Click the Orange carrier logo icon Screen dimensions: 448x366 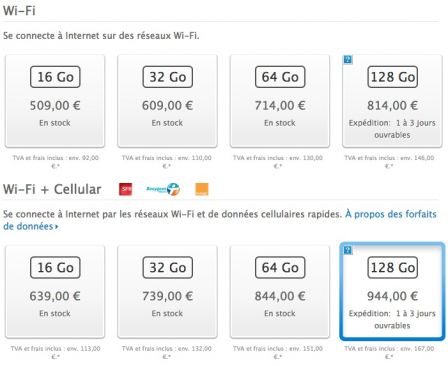202,189
